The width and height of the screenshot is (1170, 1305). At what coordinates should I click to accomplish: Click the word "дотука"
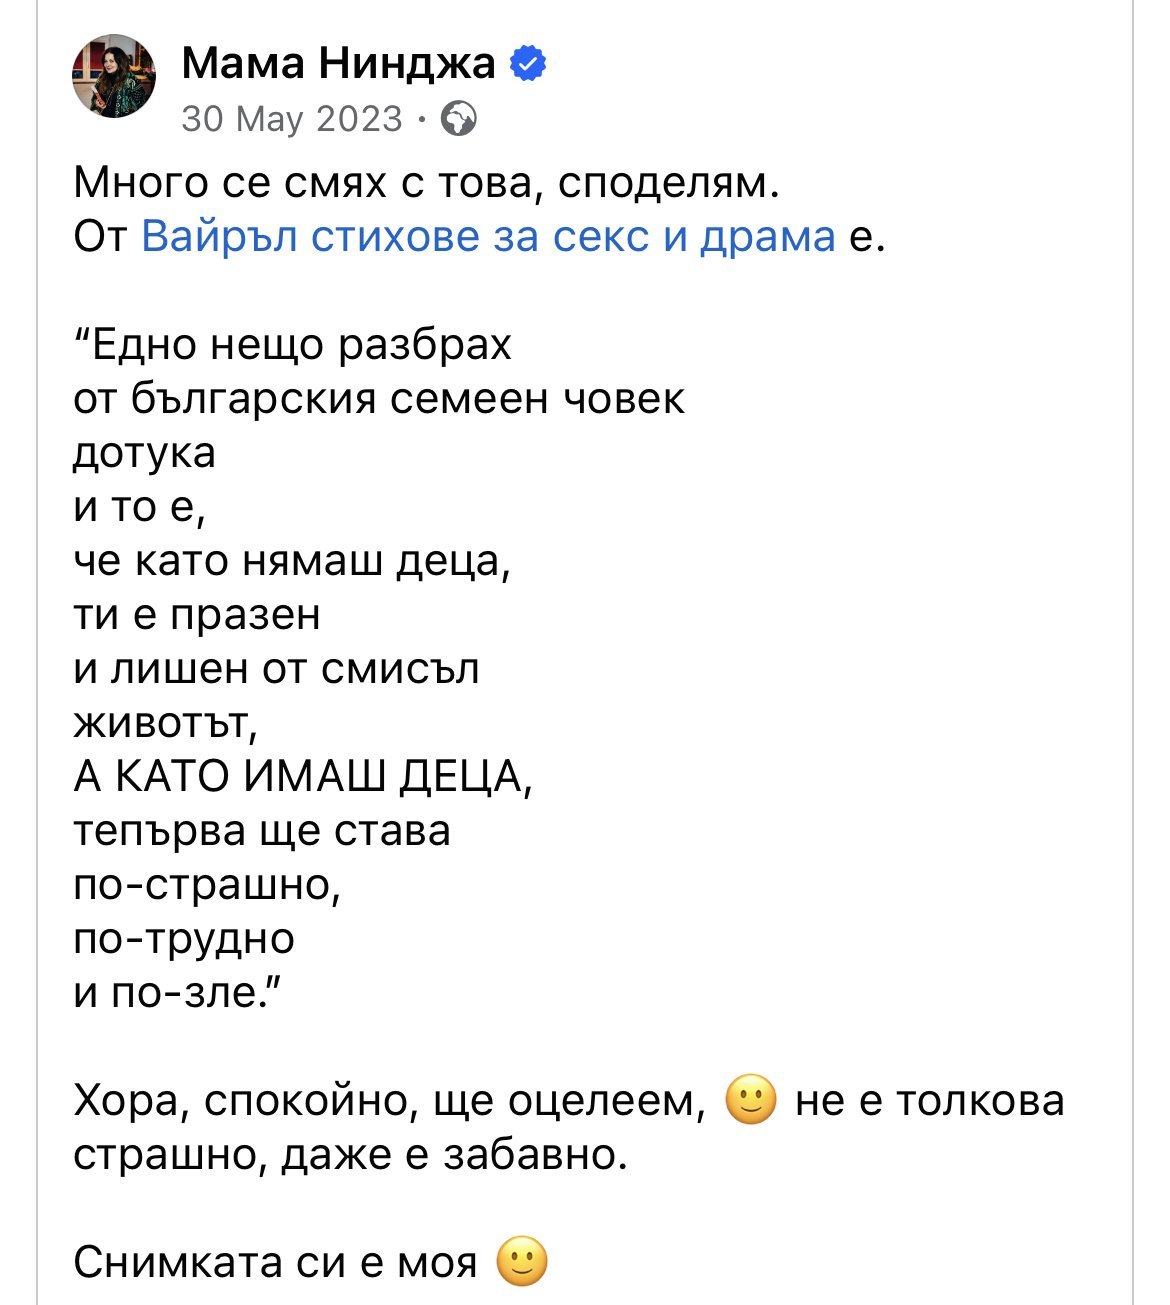(x=145, y=453)
